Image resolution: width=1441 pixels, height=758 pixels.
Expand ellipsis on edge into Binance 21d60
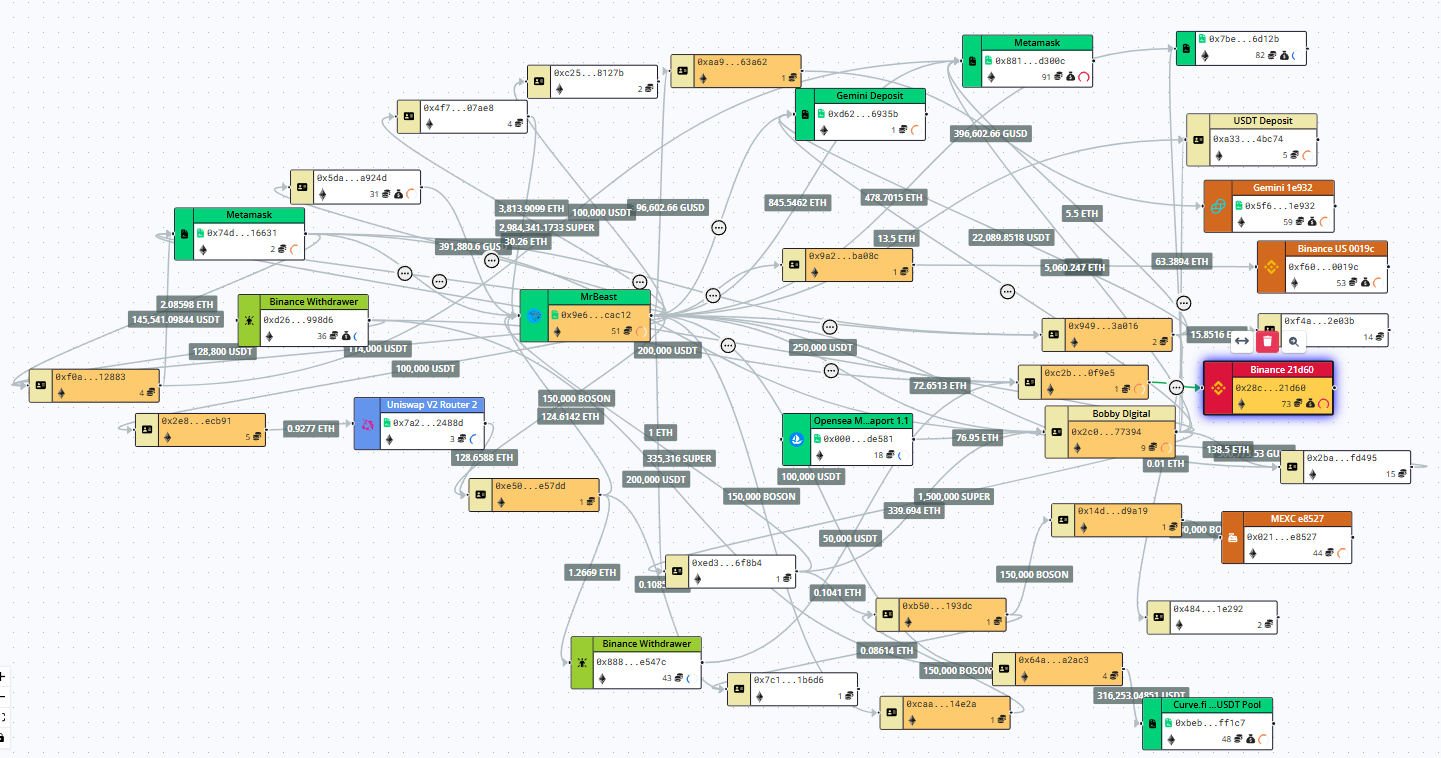1176,388
